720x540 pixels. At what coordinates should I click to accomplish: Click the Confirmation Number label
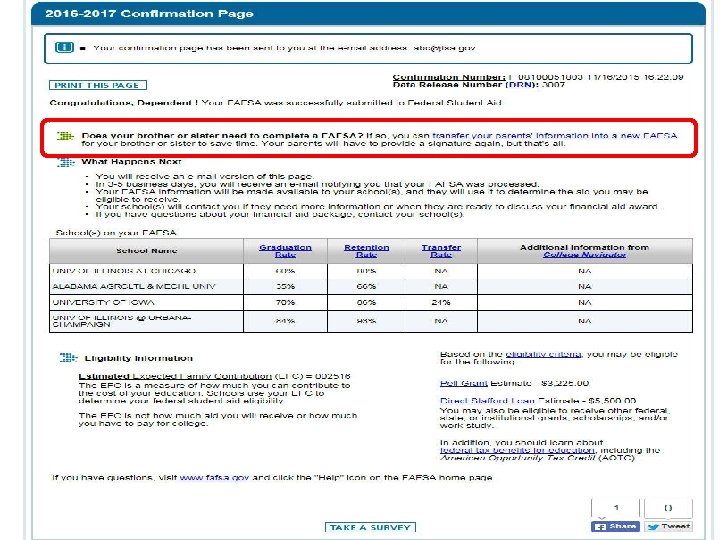coord(449,77)
